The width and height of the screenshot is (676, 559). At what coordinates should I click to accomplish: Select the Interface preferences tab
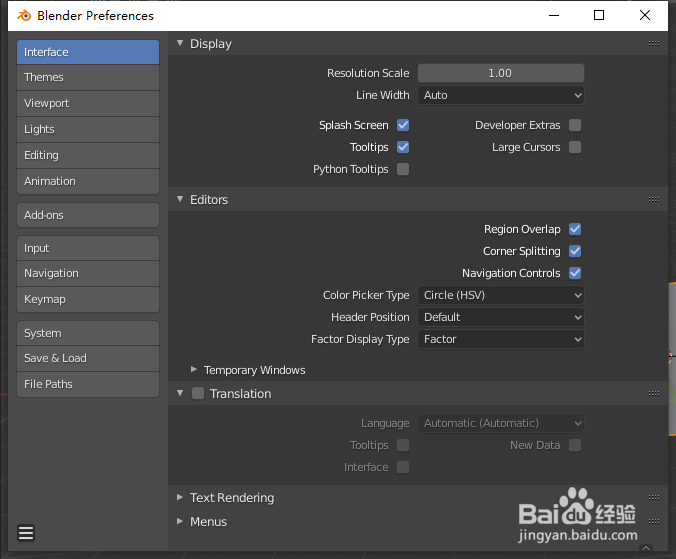point(88,52)
